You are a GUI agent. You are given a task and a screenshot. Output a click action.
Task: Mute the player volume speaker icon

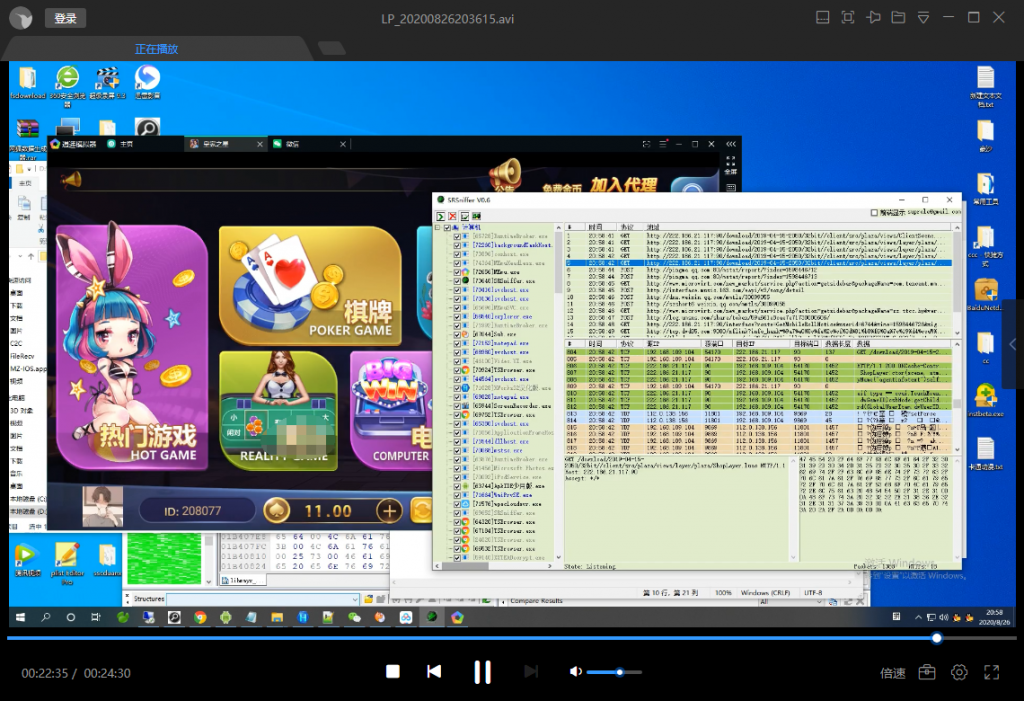click(x=575, y=672)
